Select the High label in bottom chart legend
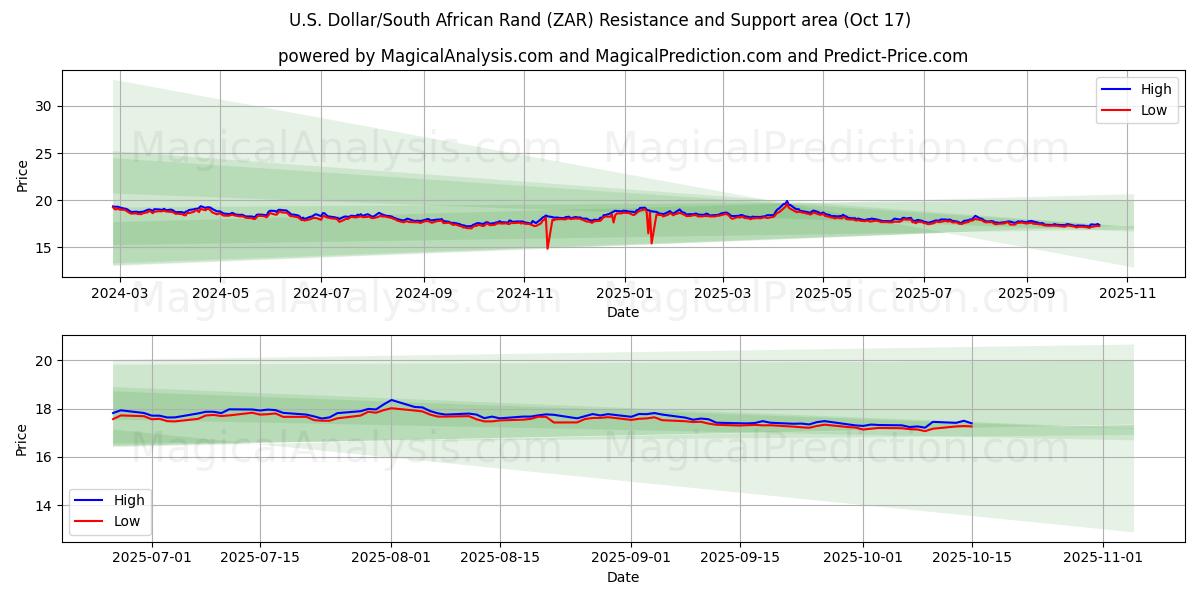The image size is (1200, 600). [129, 500]
